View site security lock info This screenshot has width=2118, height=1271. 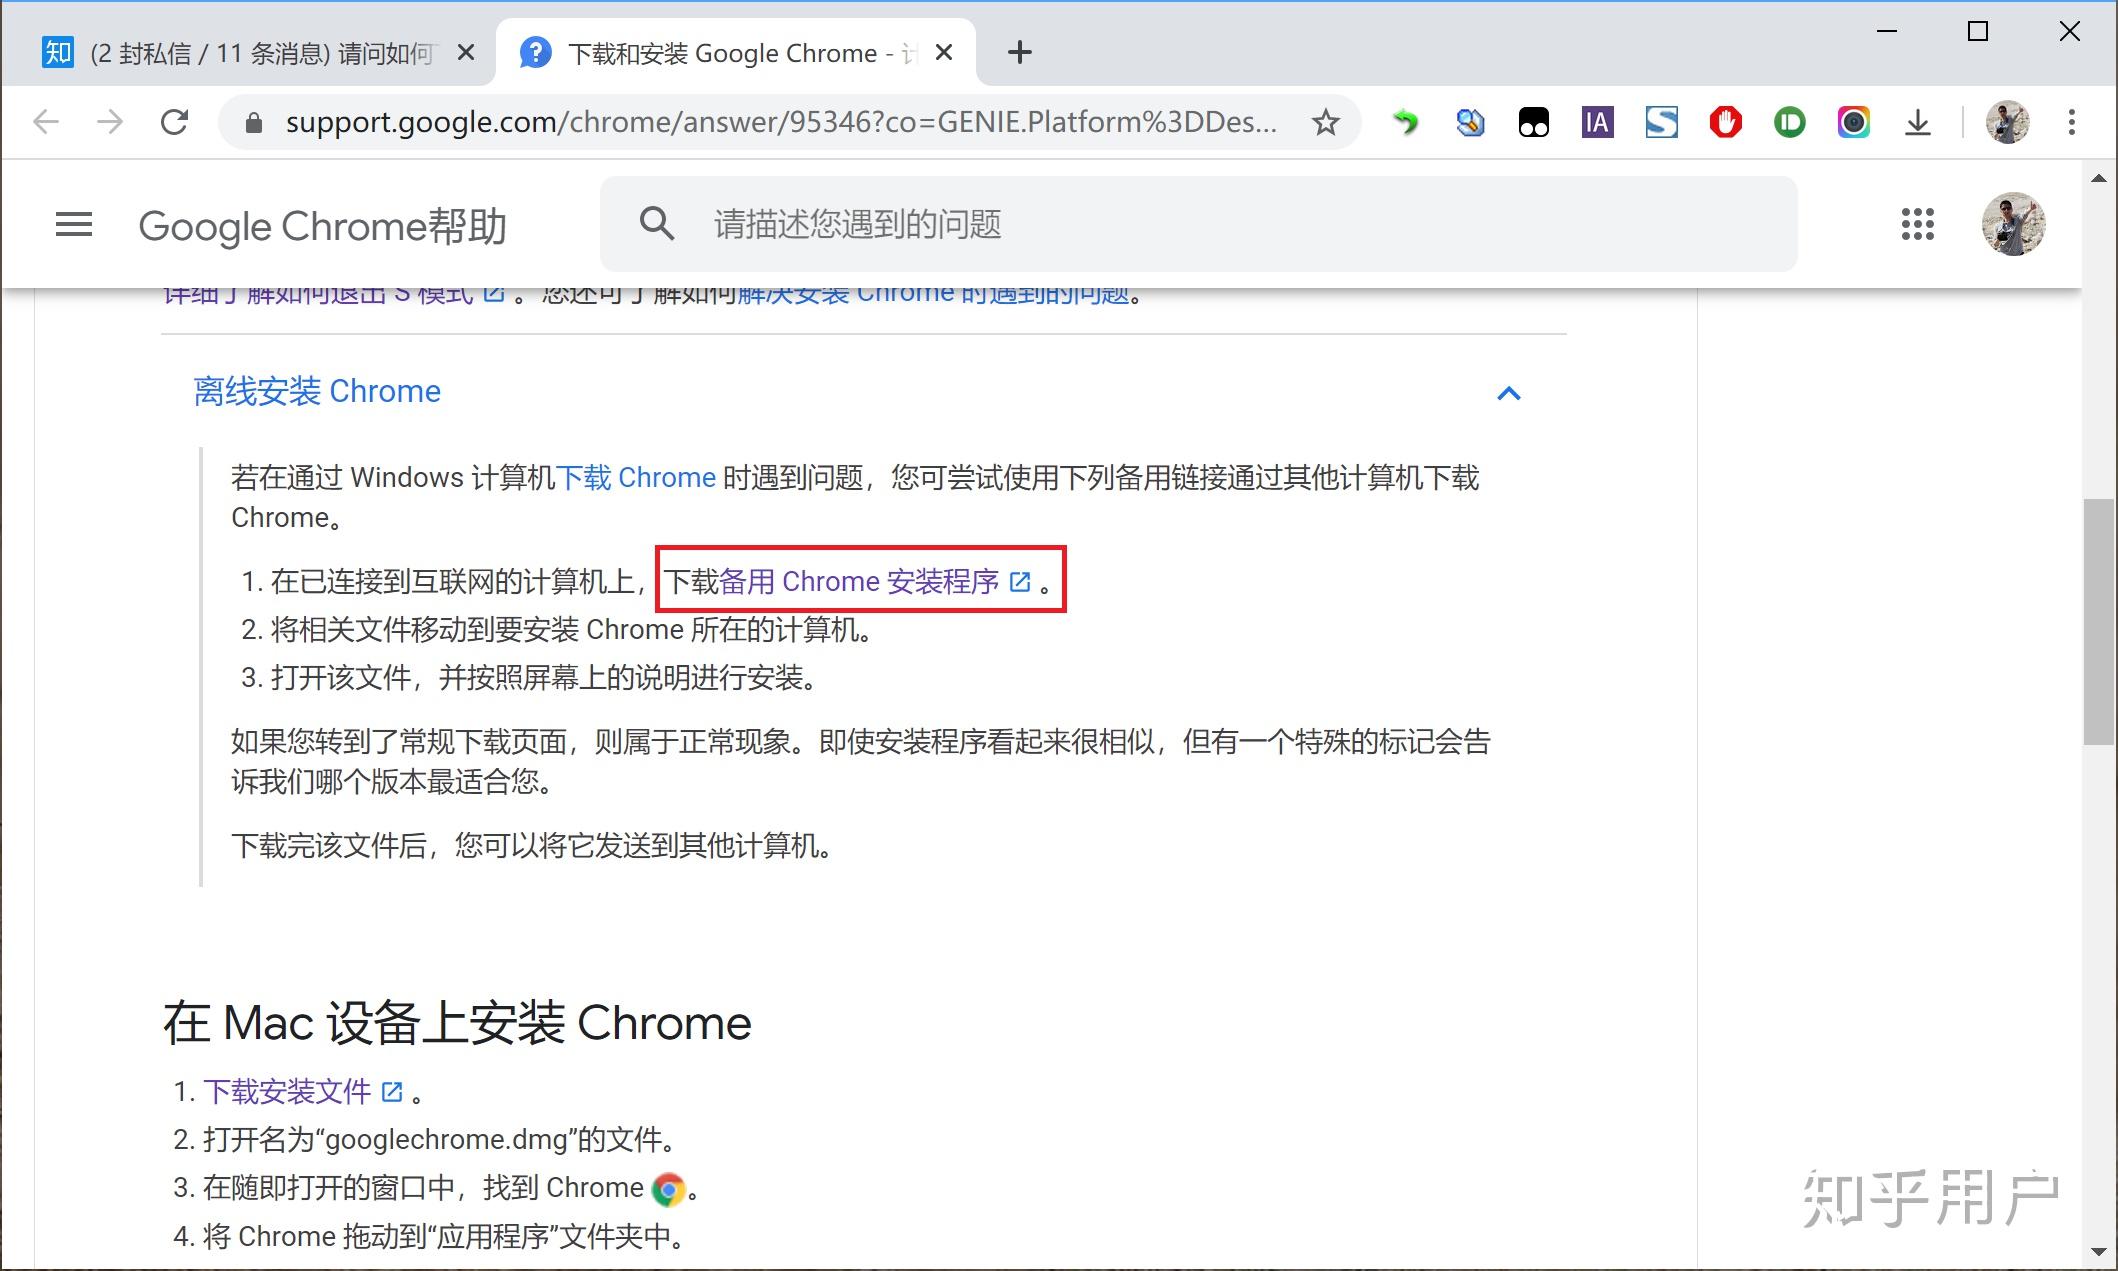(254, 122)
